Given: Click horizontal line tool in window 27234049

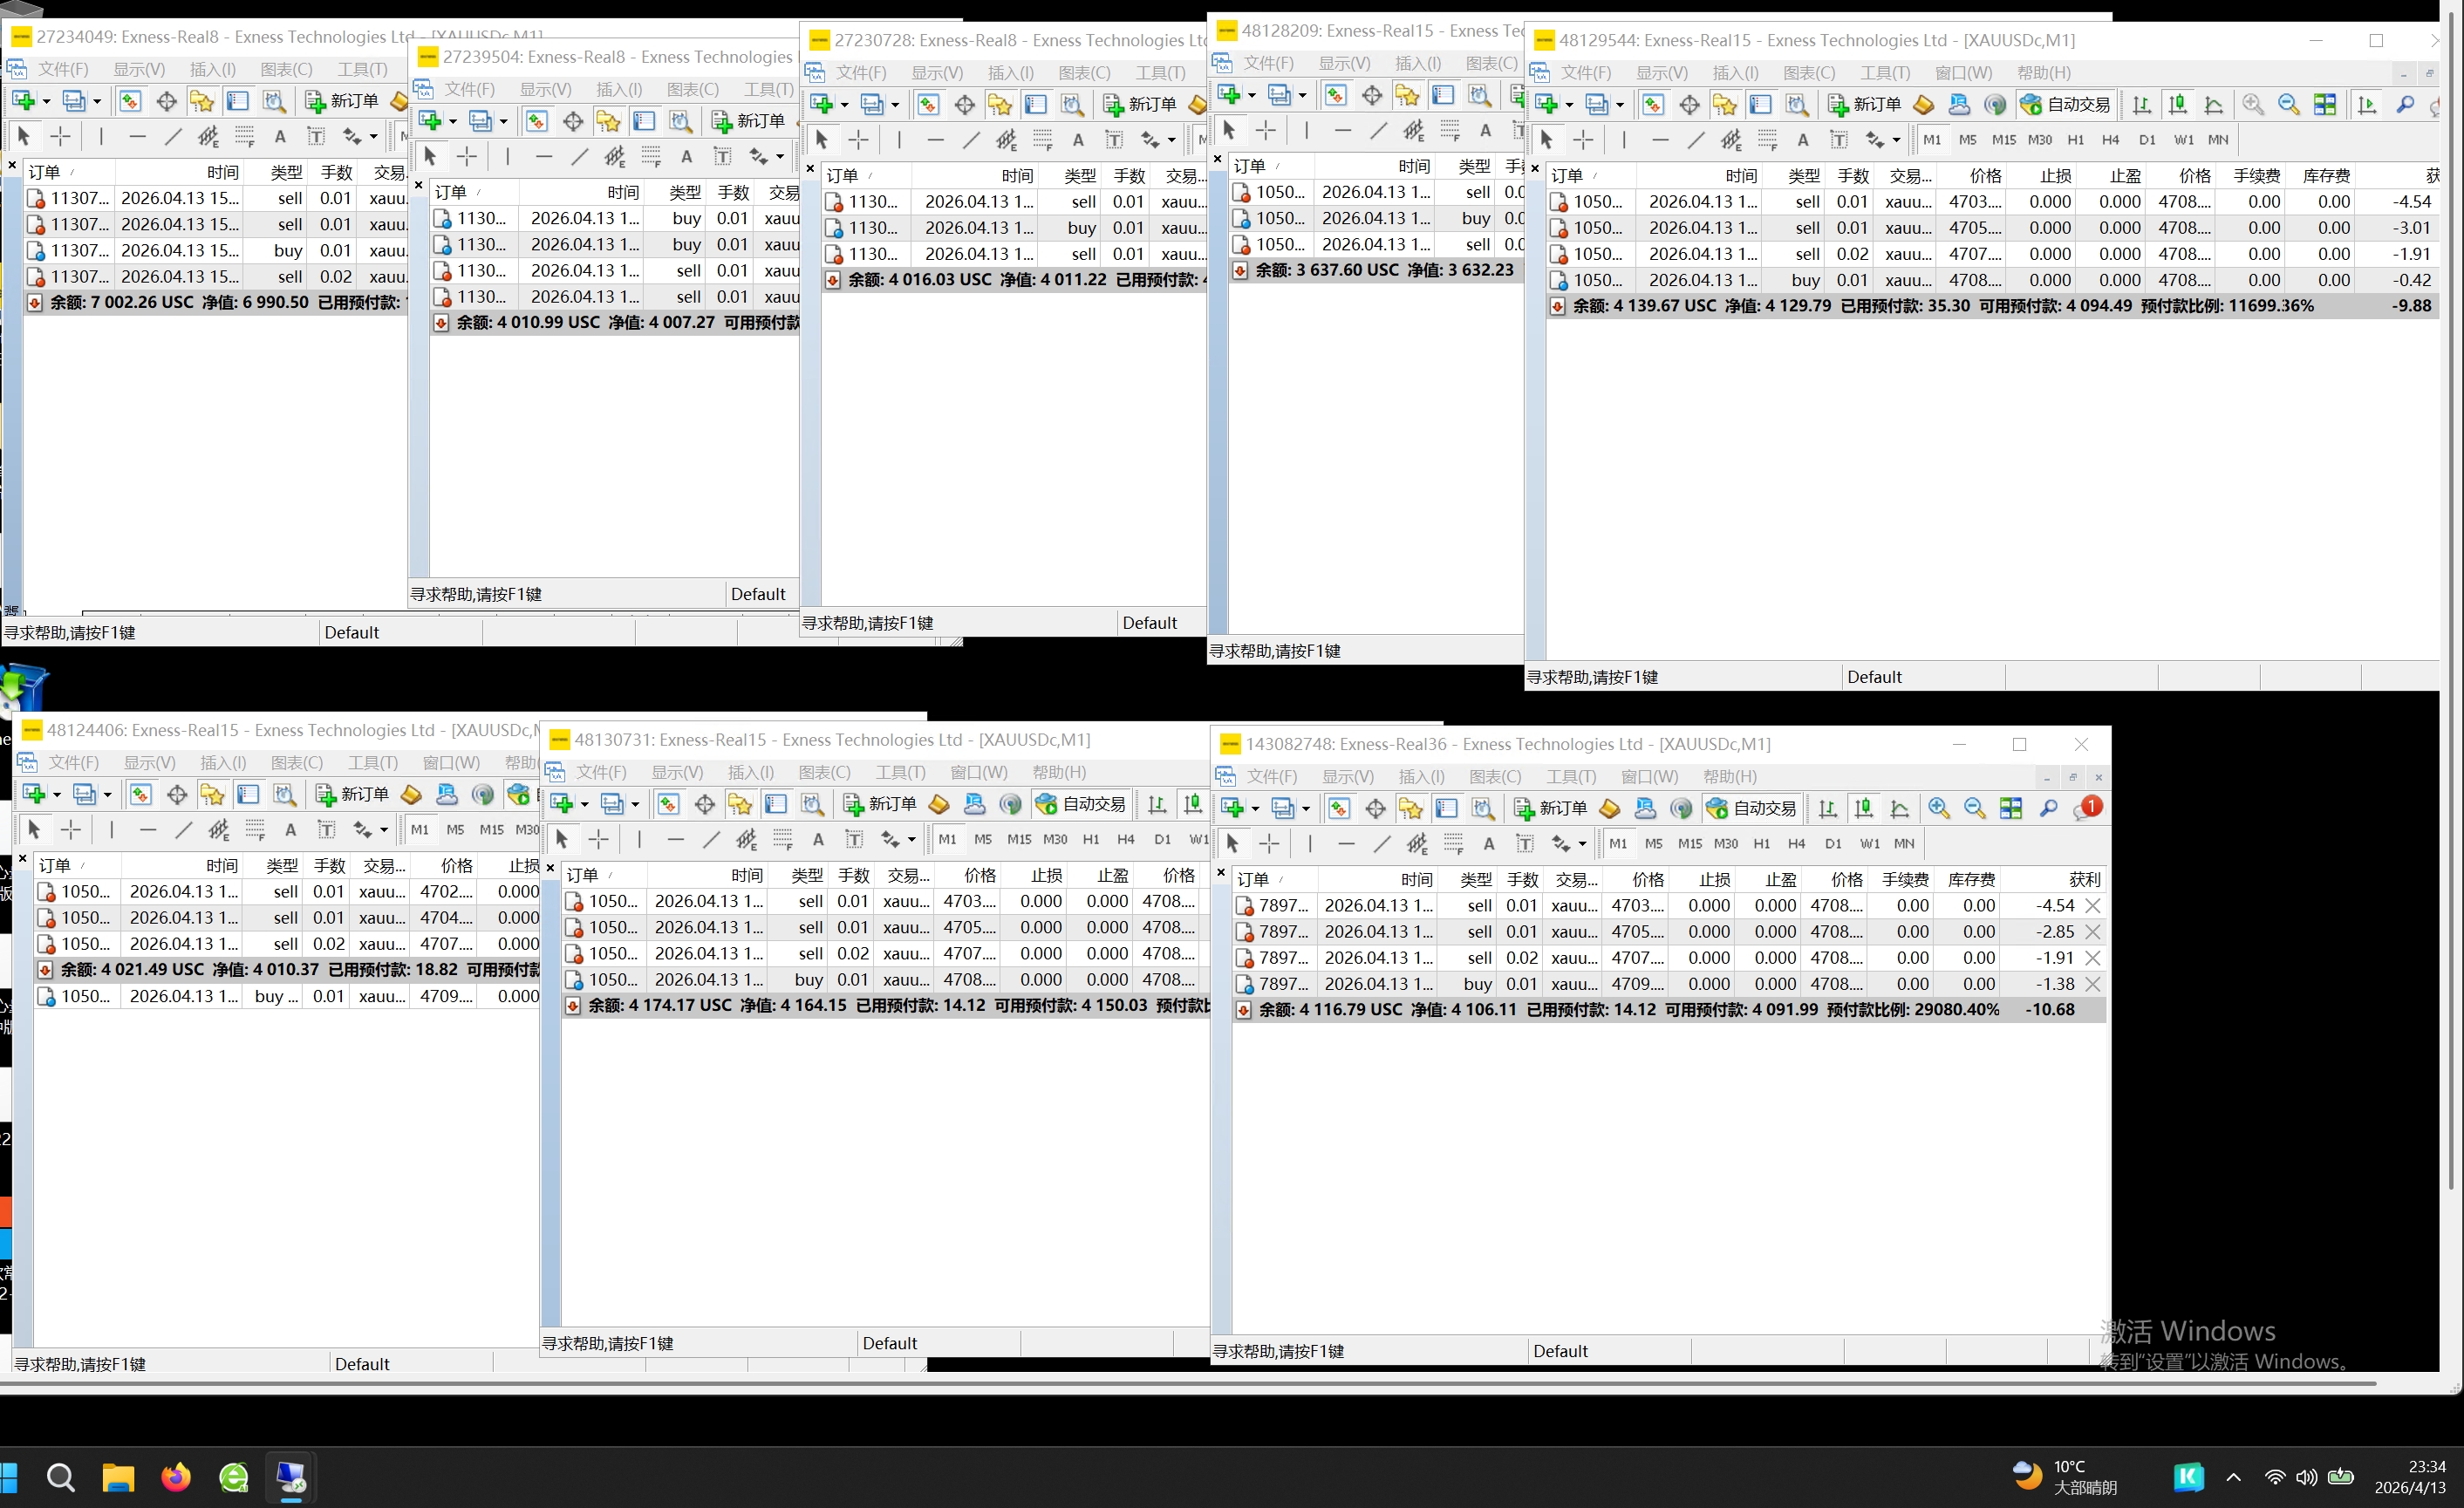Looking at the screenshot, I should click(137, 137).
